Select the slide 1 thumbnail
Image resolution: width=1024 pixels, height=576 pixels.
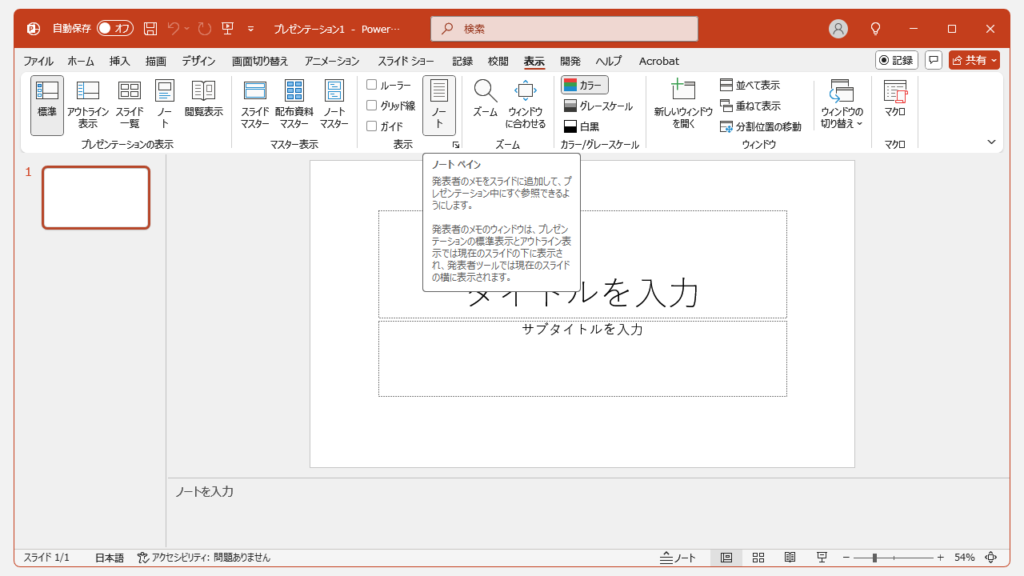(96, 197)
